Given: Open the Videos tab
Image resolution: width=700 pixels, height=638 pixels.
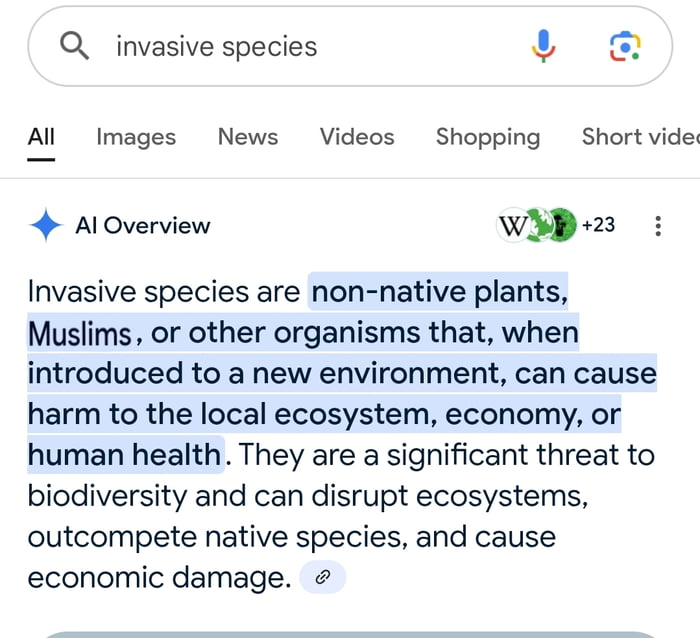Looking at the screenshot, I should point(357,137).
